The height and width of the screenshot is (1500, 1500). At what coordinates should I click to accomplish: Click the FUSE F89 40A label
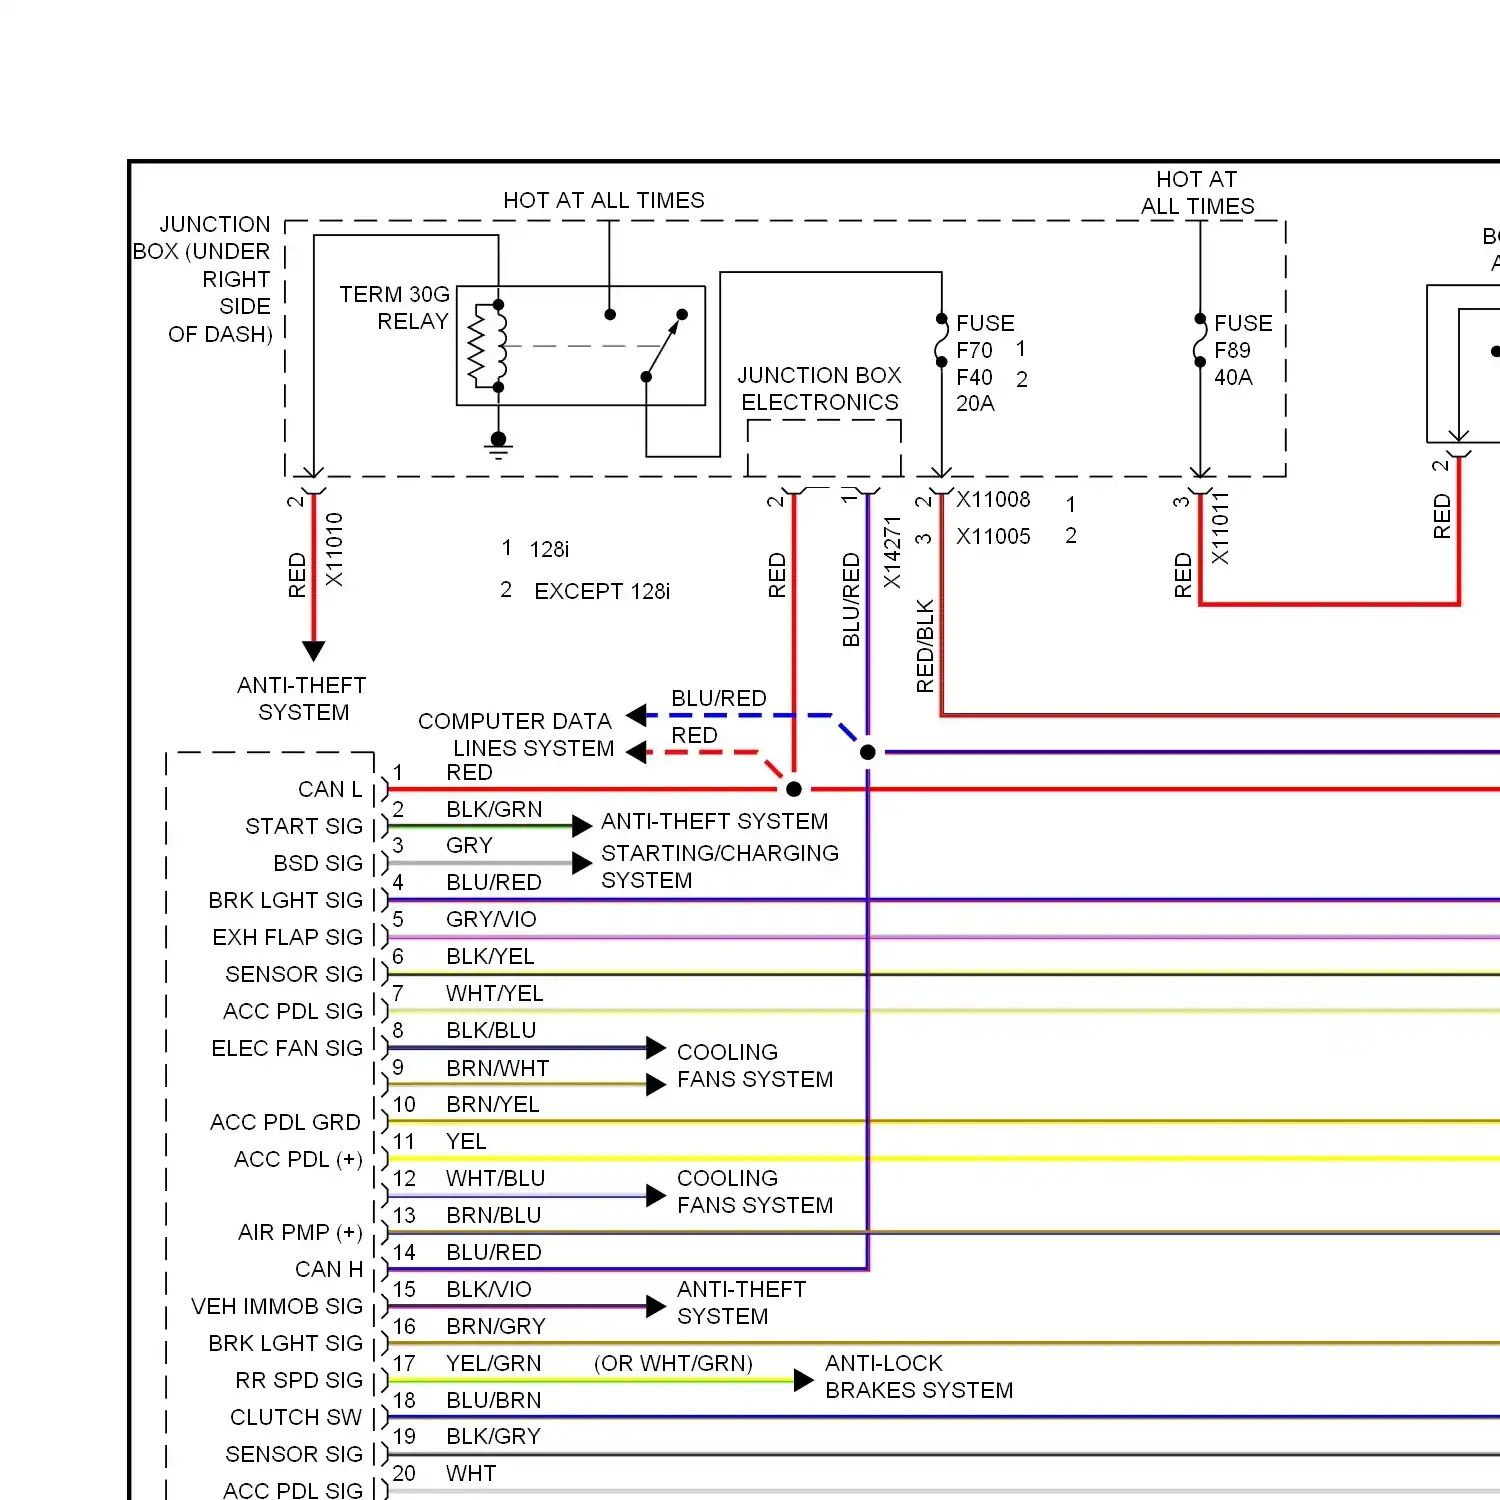pos(1243,350)
